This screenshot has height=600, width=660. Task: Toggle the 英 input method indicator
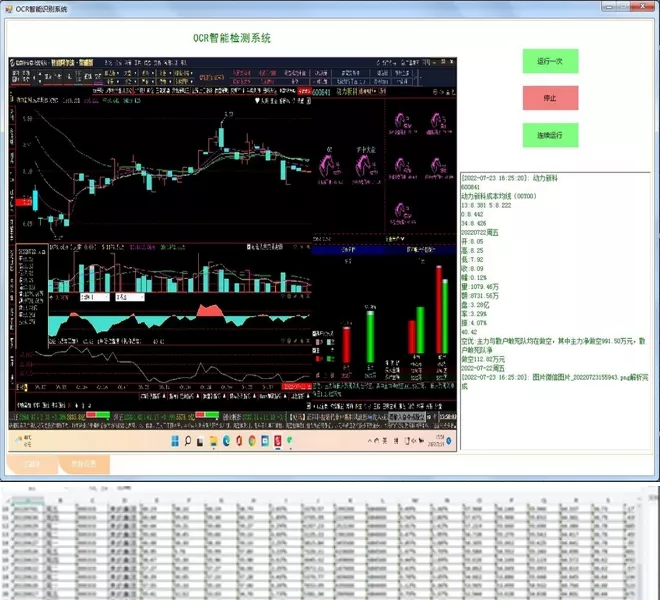(384, 441)
